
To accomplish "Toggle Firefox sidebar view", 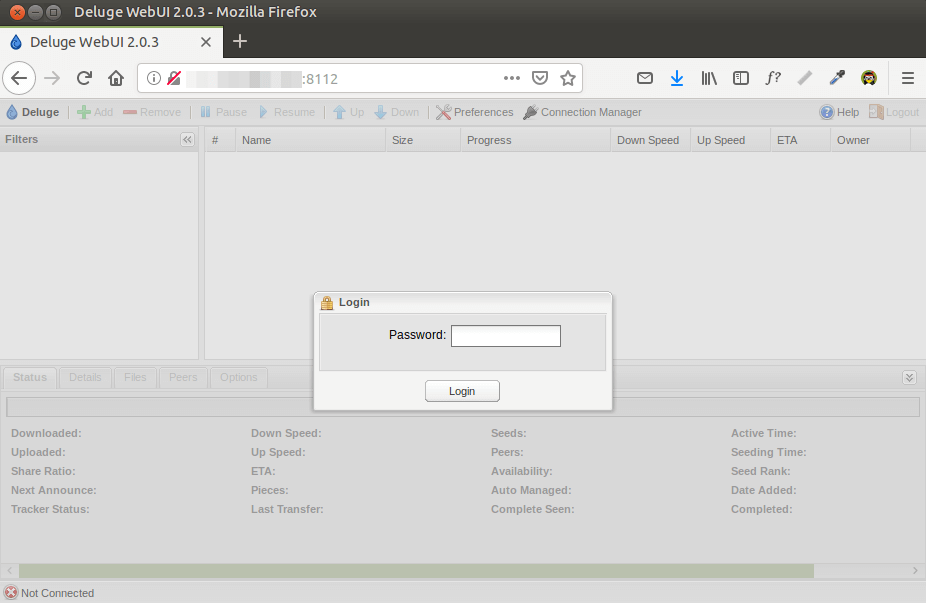I will 741,78.
